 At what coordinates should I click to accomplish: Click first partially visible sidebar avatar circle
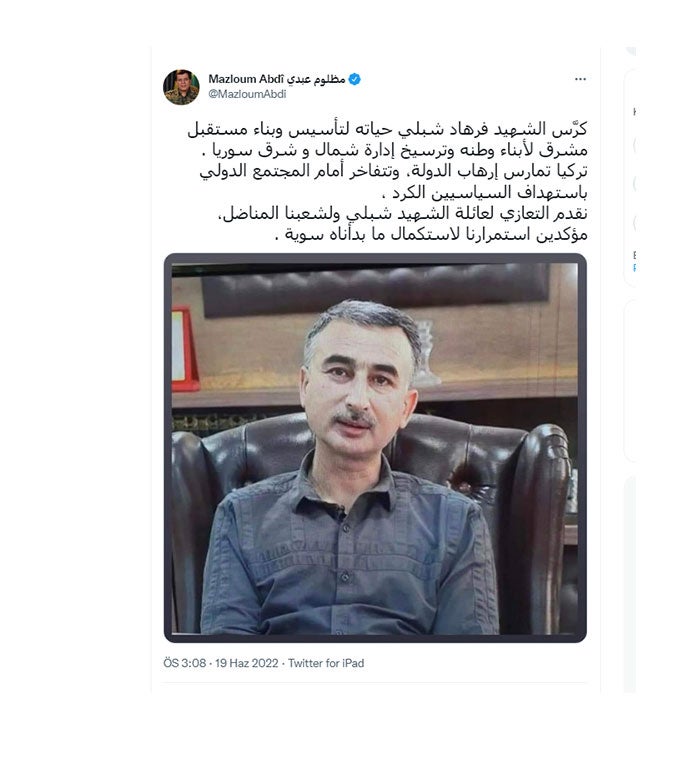[634, 146]
